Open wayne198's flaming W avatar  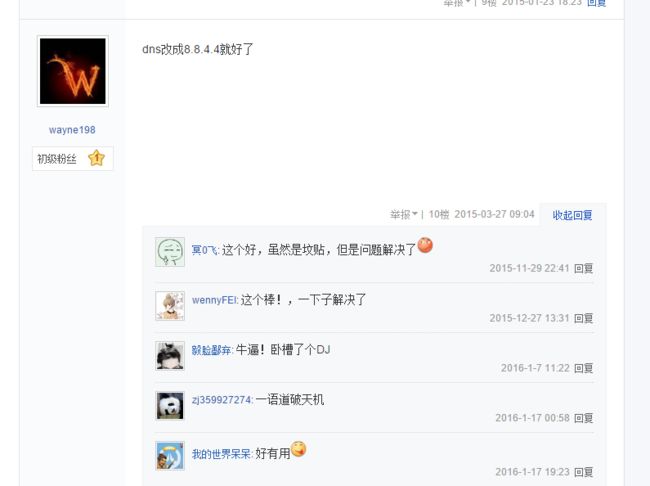pos(73,71)
